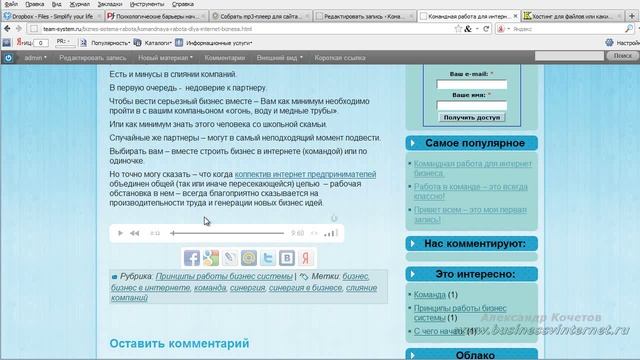Image resolution: width=640 pixels, height=360 pixels.
Task: Share the post via Google icon
Action: click(211, 258)
